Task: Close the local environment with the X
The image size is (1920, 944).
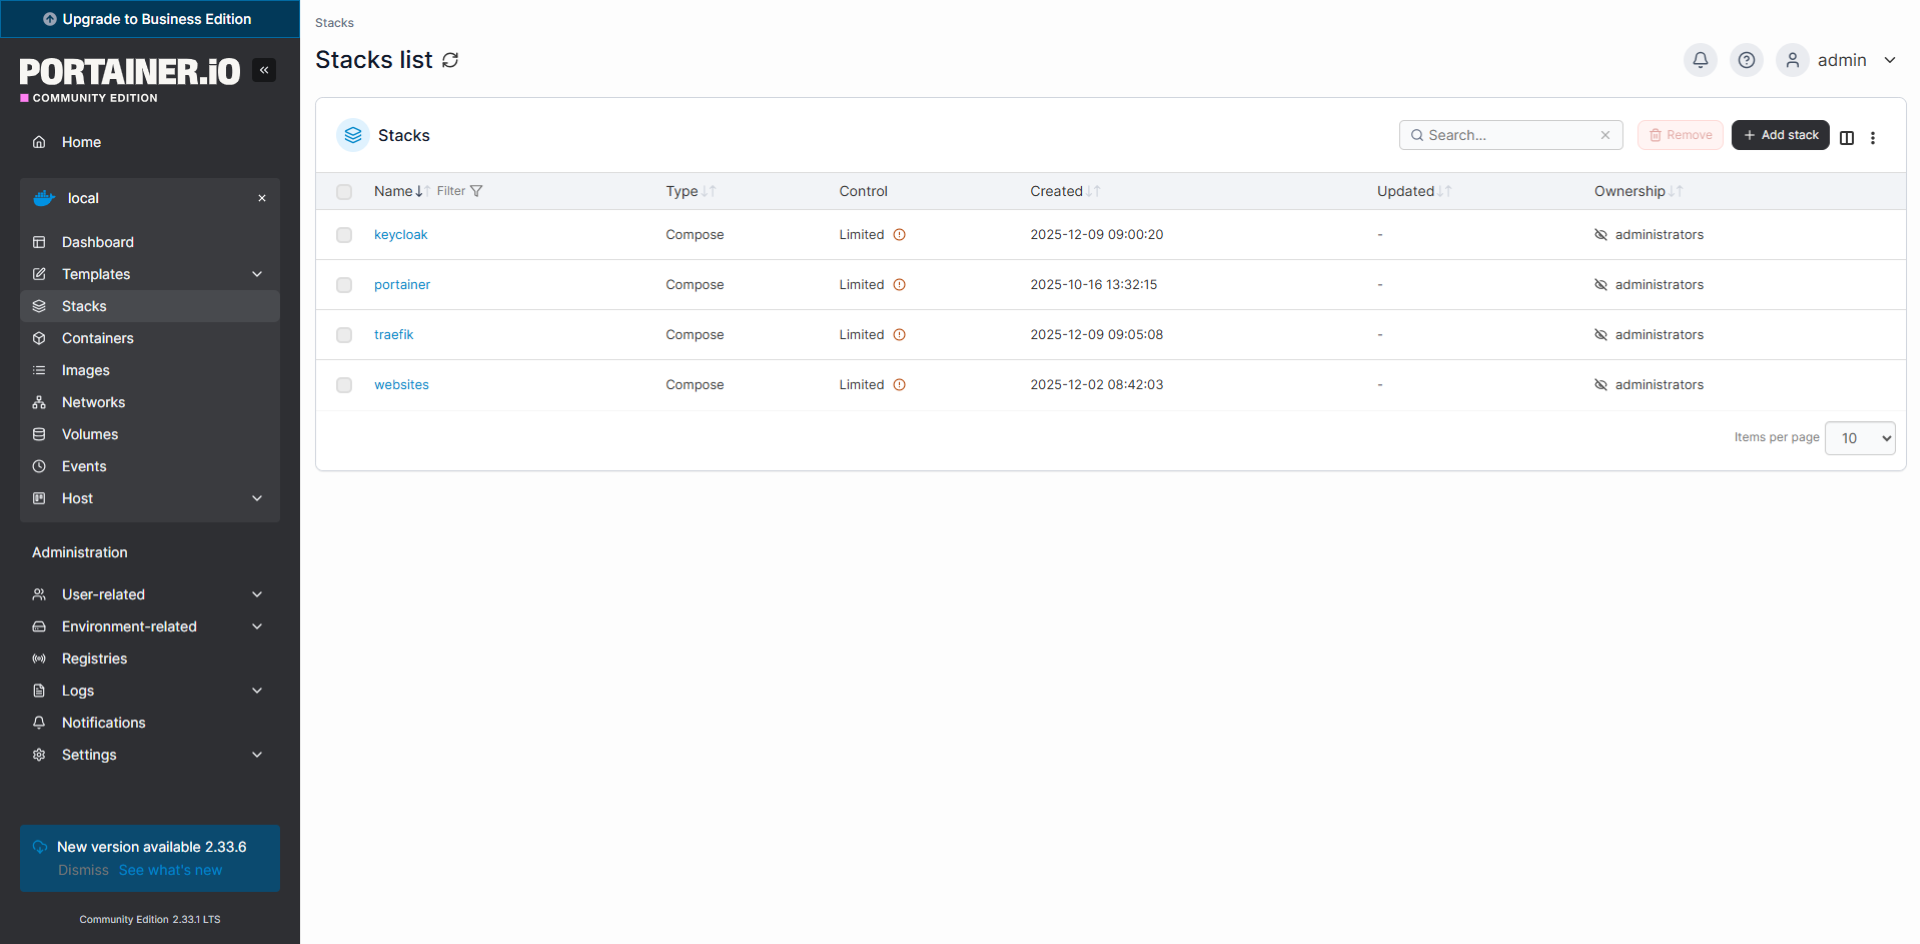Action: tap(262, 198)
